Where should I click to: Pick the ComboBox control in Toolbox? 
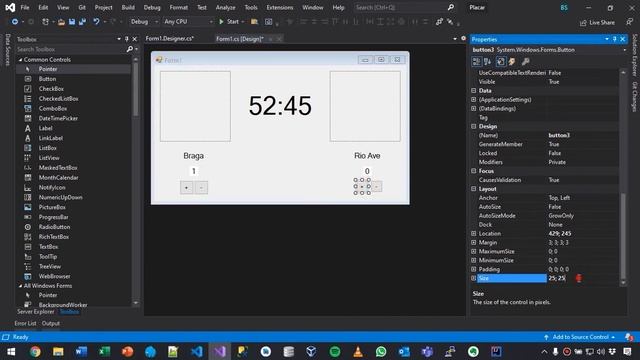[52, 109]
